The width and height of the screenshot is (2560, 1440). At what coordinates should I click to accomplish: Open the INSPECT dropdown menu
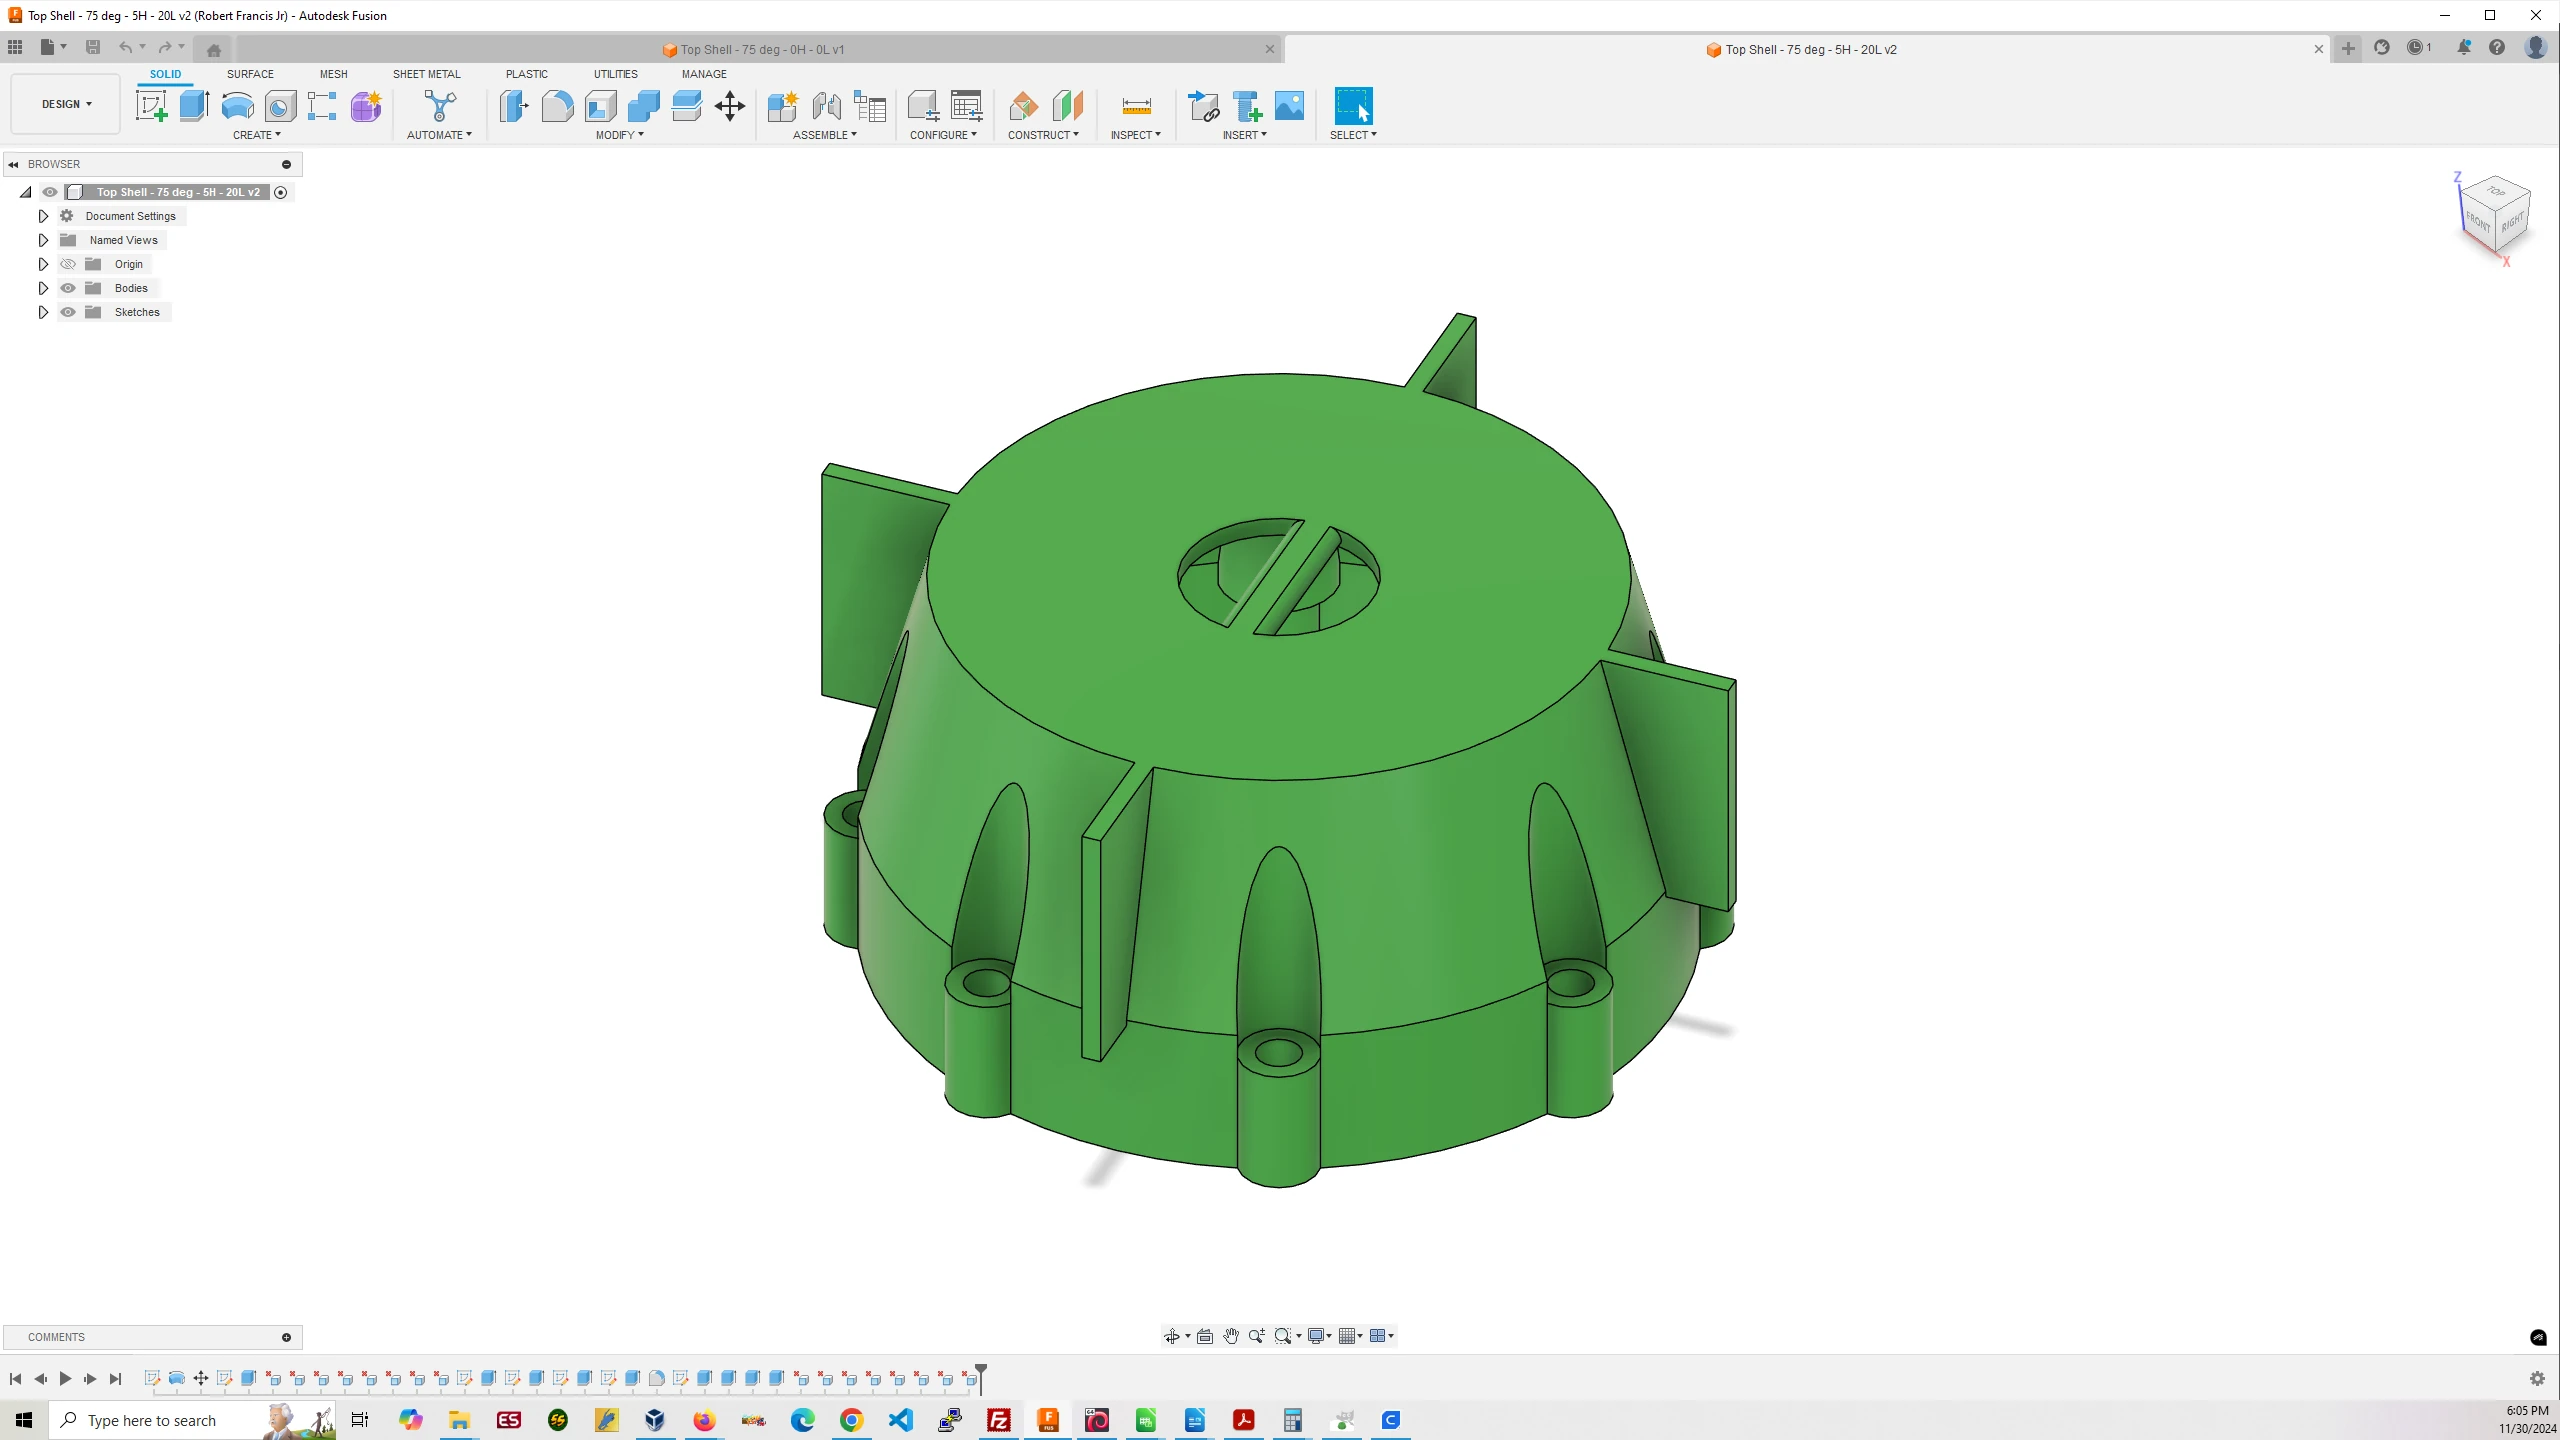click(1135, 135)
